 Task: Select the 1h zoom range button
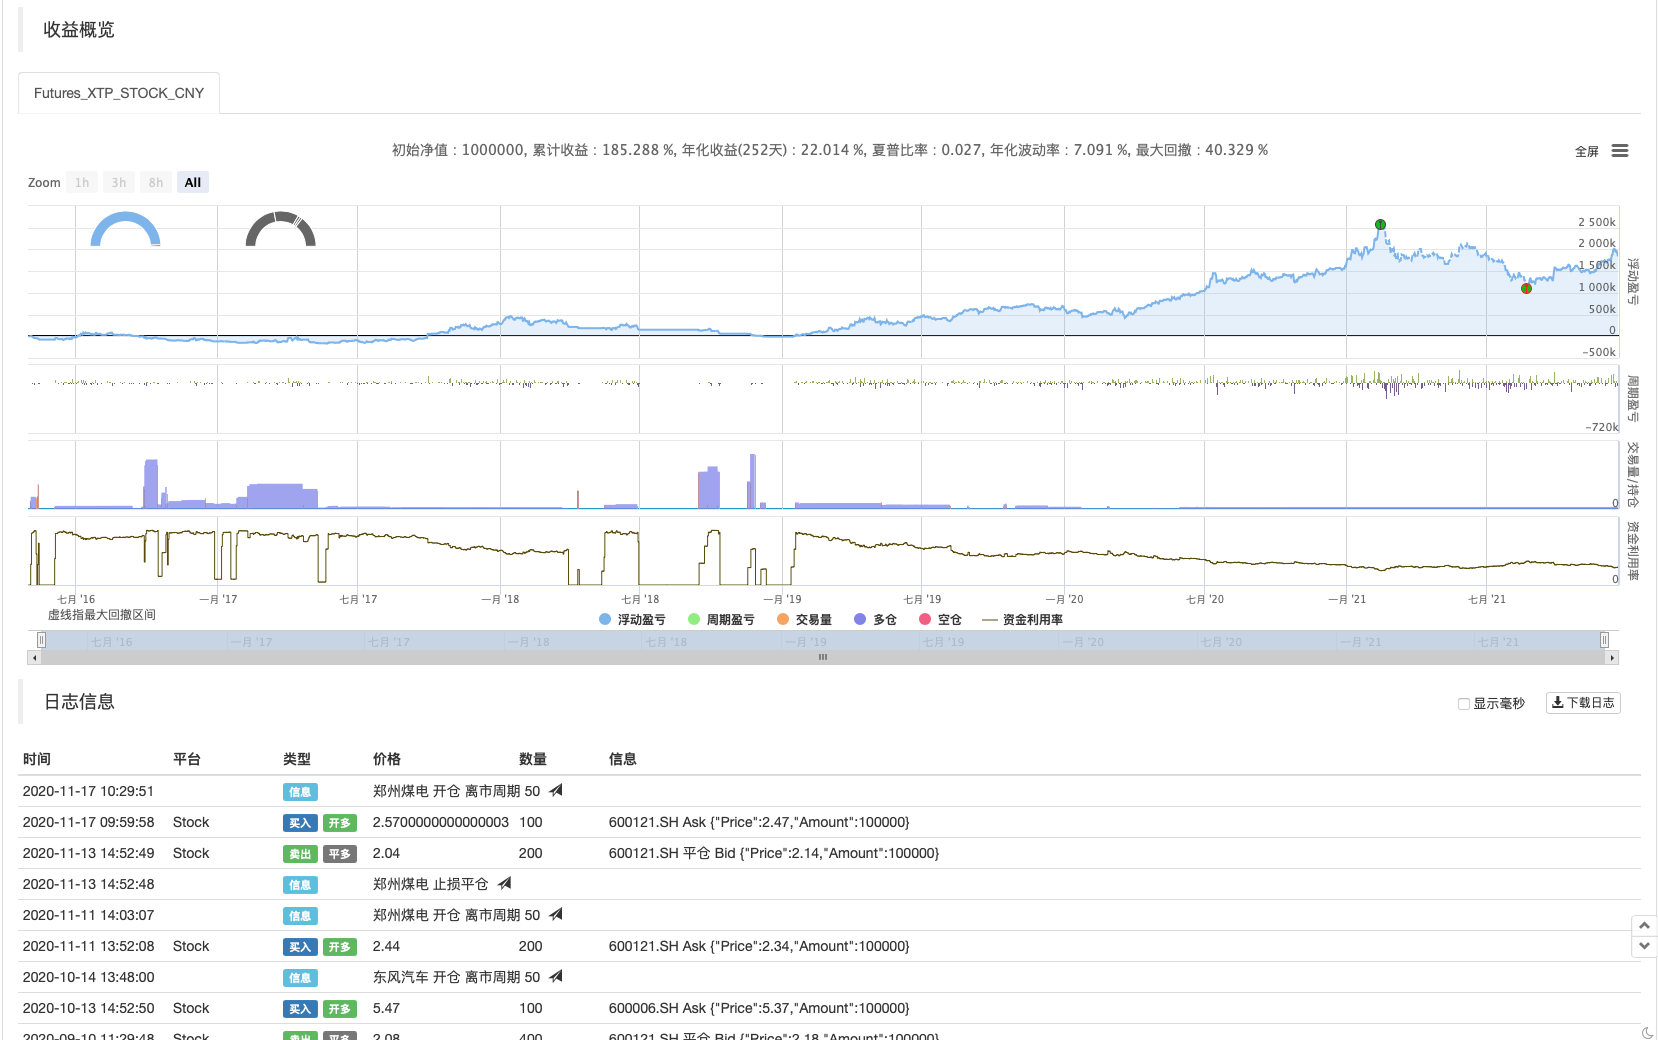82,183
